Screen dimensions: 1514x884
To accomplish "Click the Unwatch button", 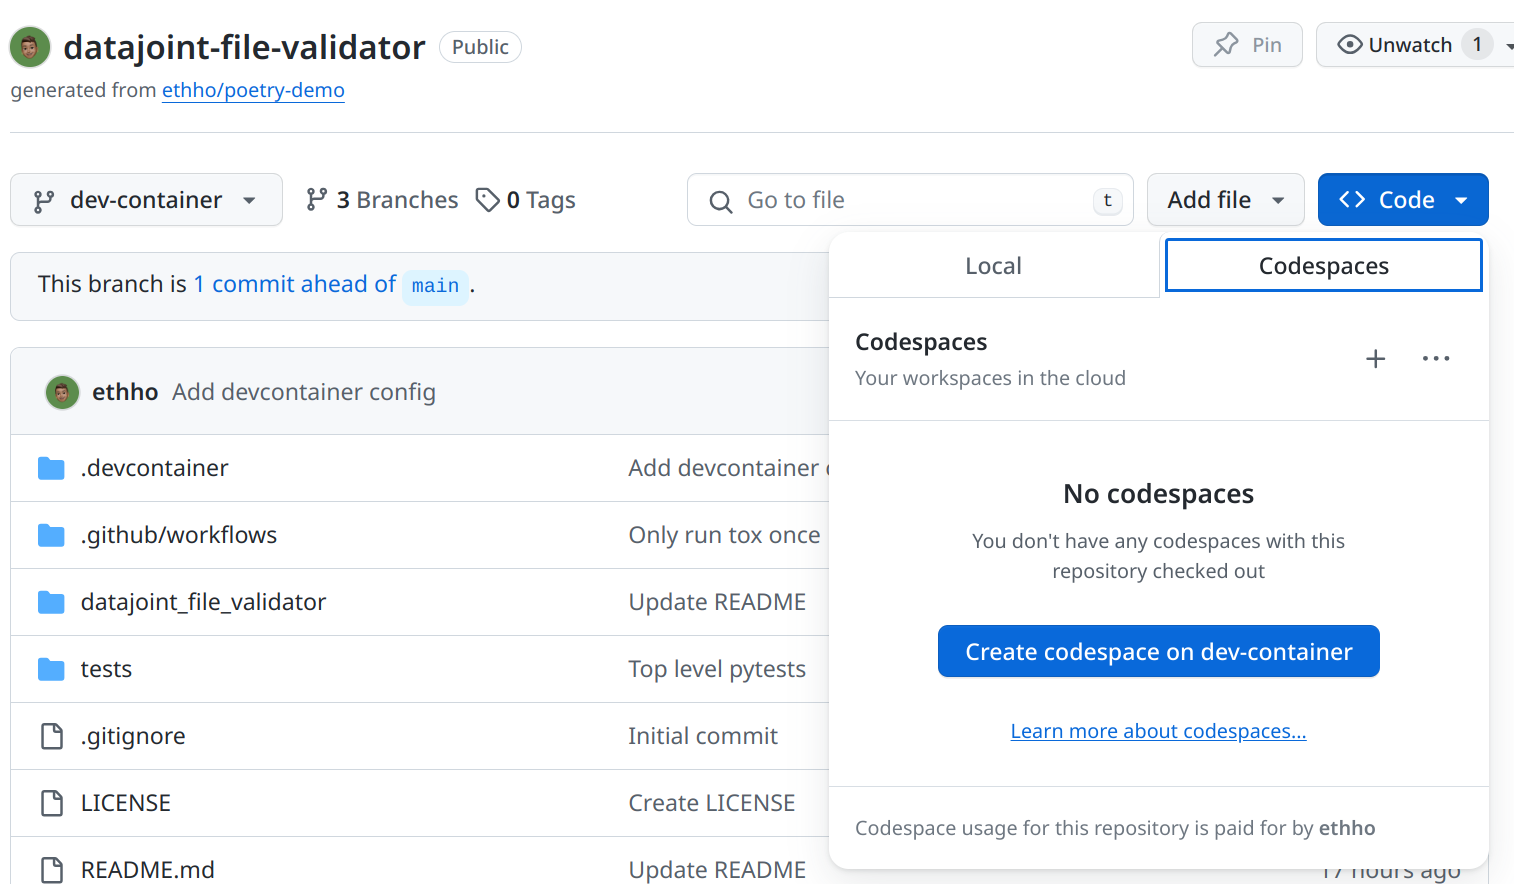I will click(1408, 45).
